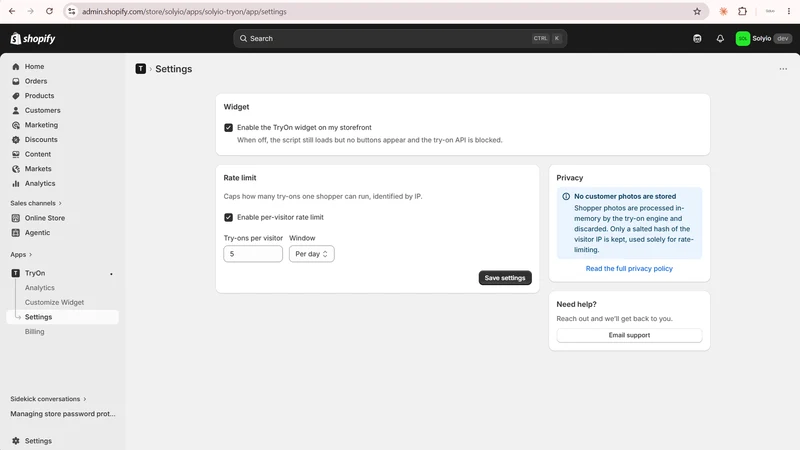Open the notifications bell
The width and height of the screenshot is (800, 450).
point(720,39)
